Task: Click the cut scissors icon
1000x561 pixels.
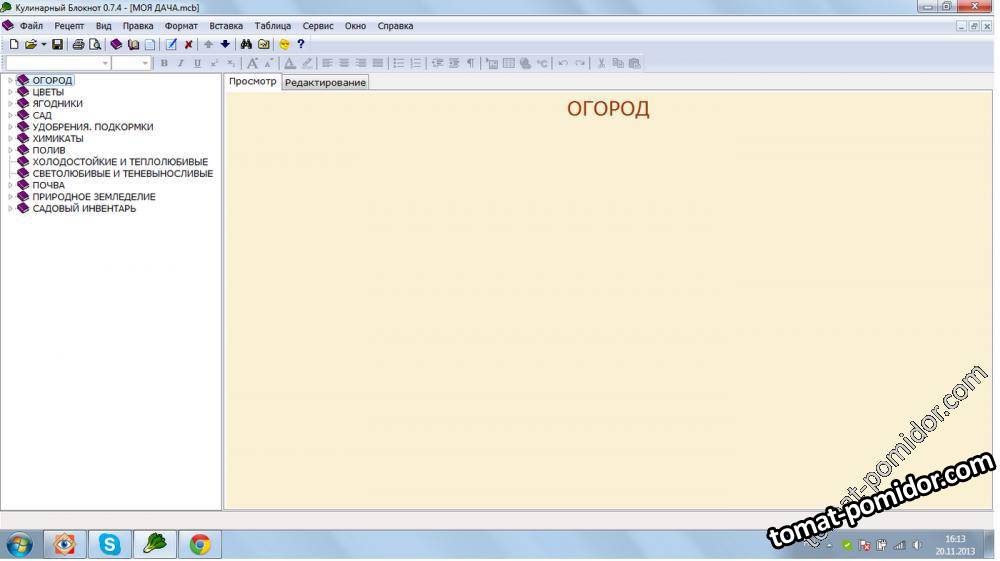Action: click(x=601, y=63)
